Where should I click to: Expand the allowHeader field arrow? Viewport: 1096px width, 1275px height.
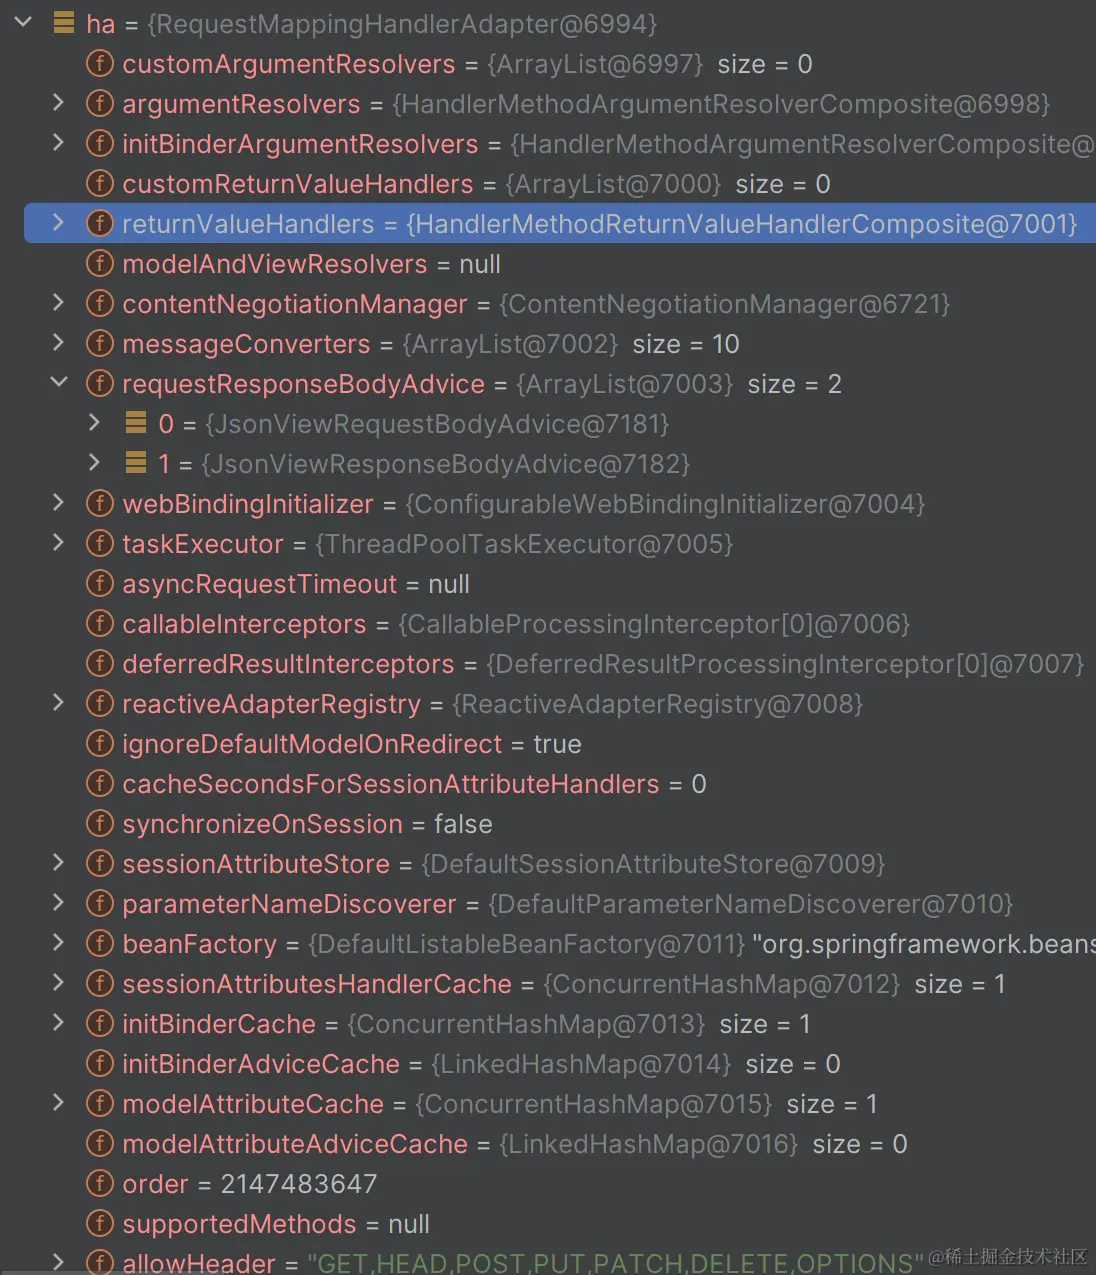tap(58, 1262)
